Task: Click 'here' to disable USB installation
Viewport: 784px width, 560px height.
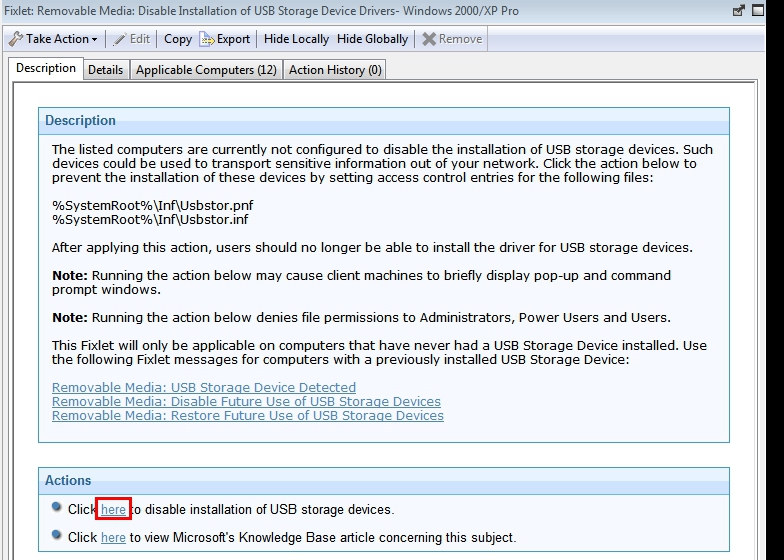Action: coord(113,509)
